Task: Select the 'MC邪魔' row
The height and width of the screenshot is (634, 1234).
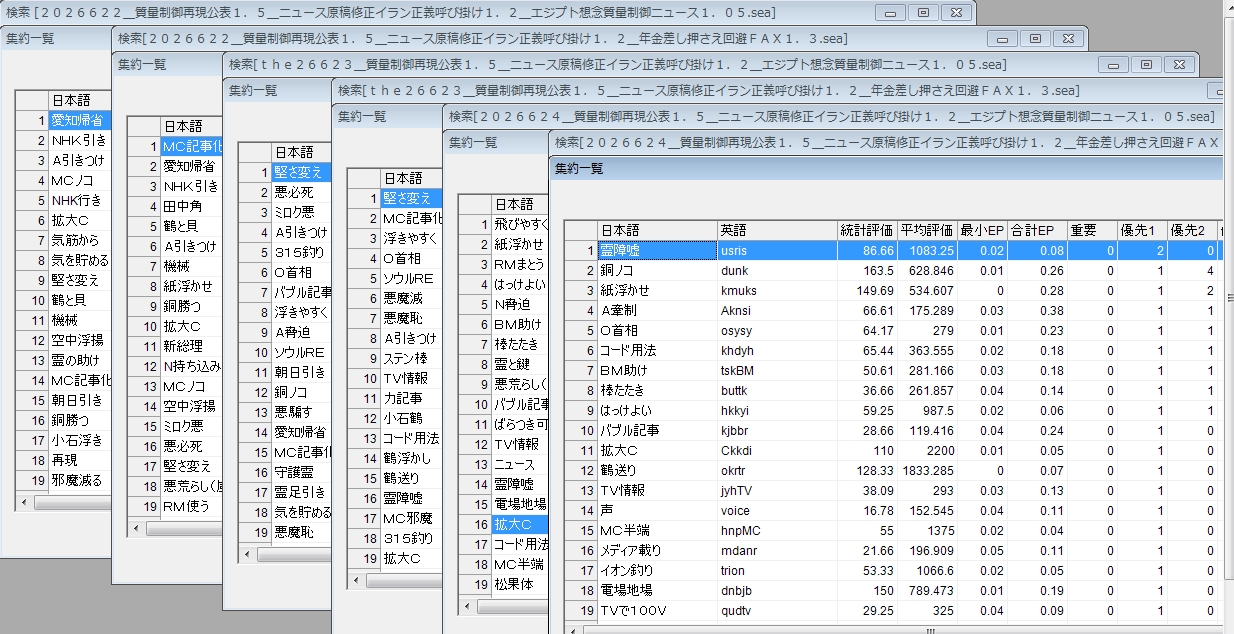Action: (x=411, y=518)
